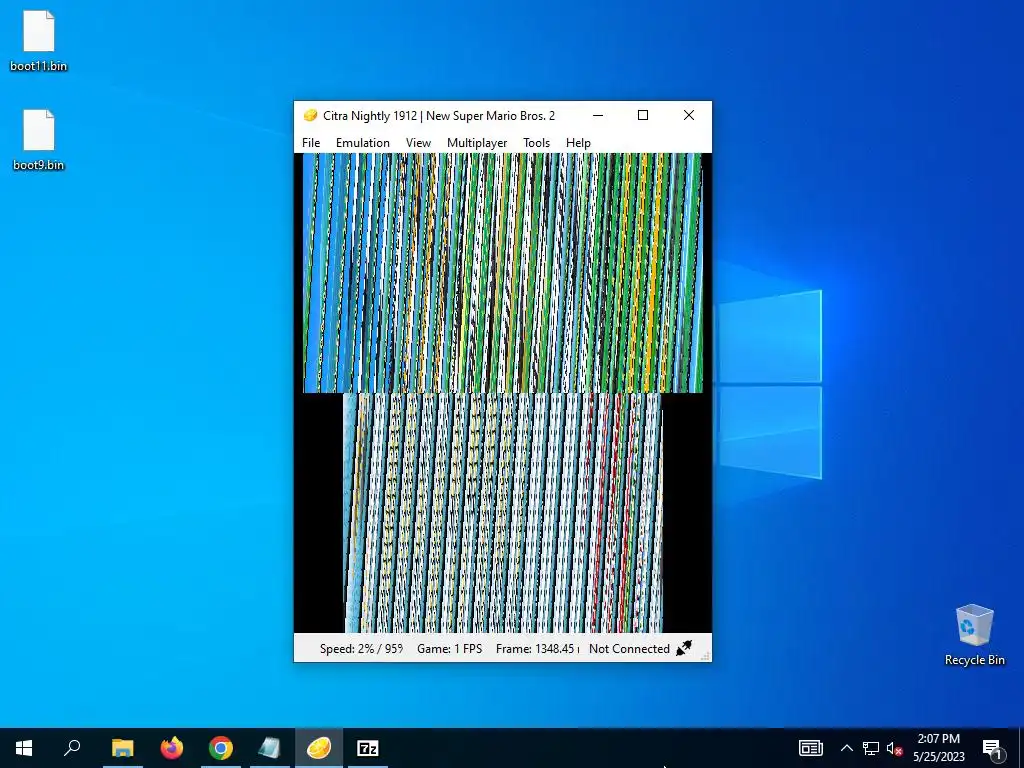Open the clock and date flyout
Screen dimensions: 1024x768
tap(938, 748)
